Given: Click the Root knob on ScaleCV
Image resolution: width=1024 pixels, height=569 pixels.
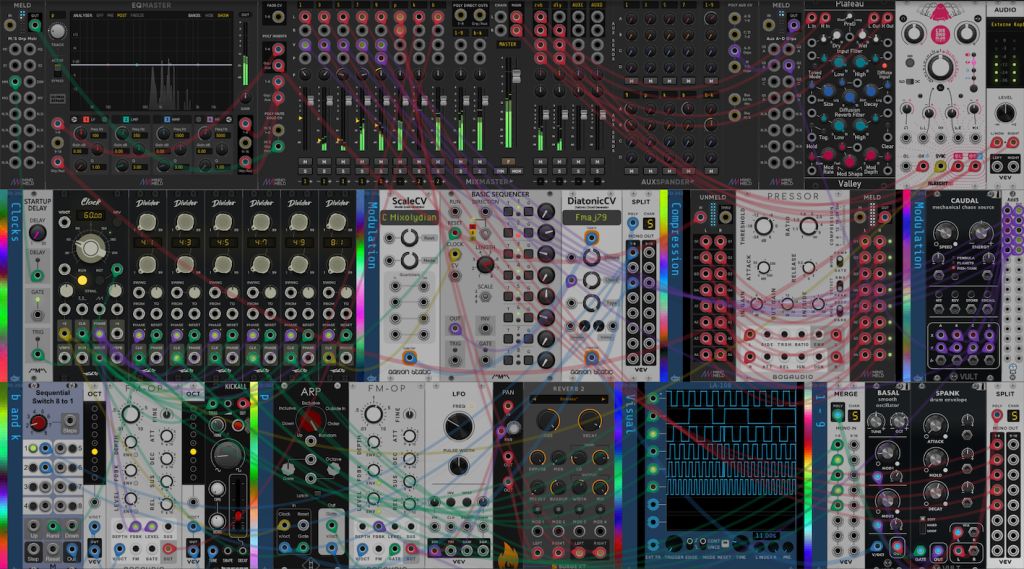Looking at the screenshot, I should 409,238.
